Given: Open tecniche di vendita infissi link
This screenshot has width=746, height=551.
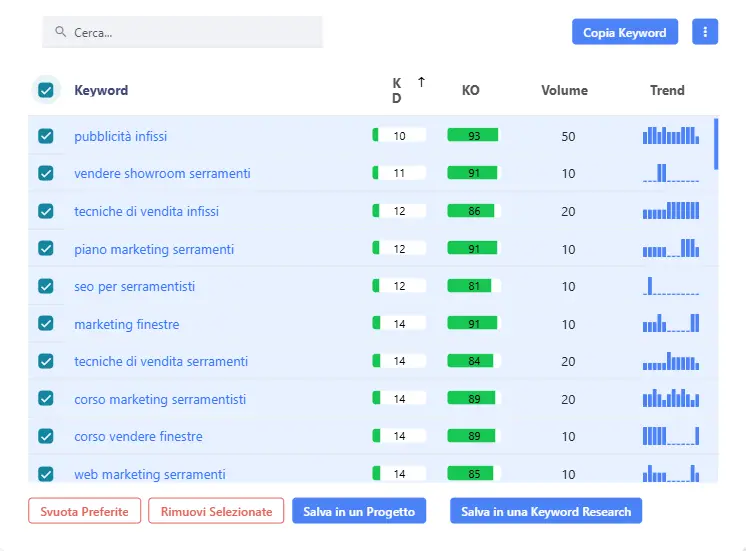Looking at the screenshot, I should point(147,211).
